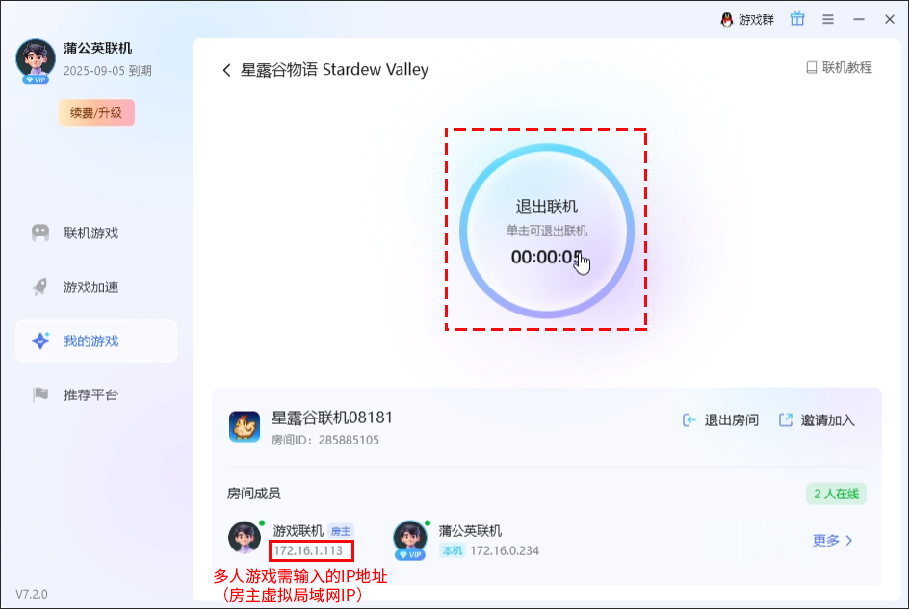Click the user avatar at top left
Image resolution: width=909 pixels, height=609 pixels.
point(35,60)
